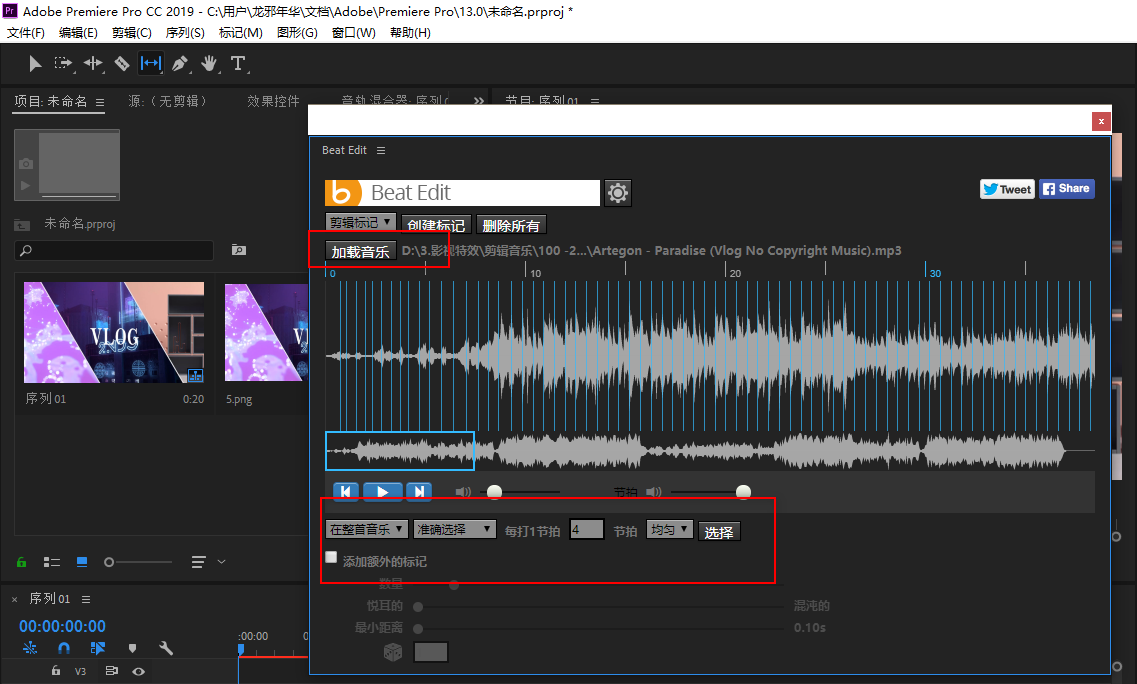Image resolution: width=1137 pixels, height=684 pixels.
Task: Toggle V3 track output eye
Action: point(138,672)
